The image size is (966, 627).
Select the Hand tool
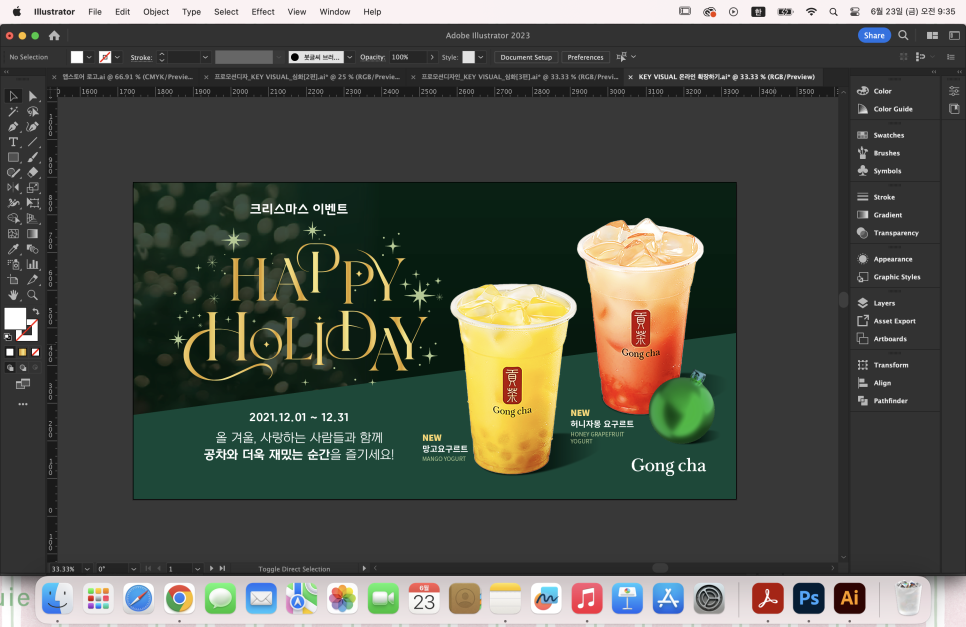coord(13,296)
